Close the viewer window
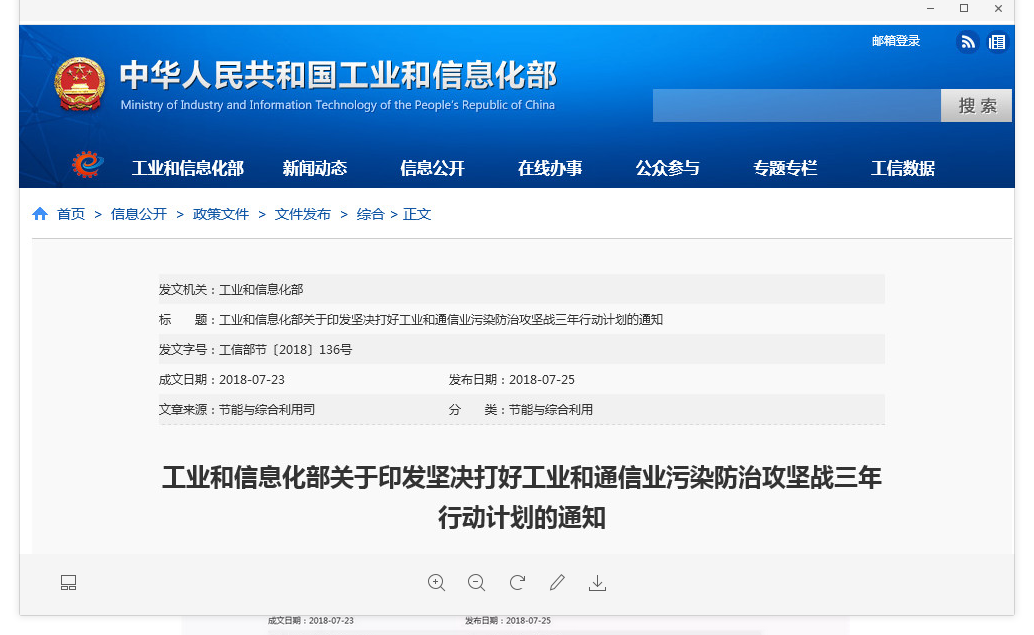Viewport: 1034px width, 635px height. [998, 9]
